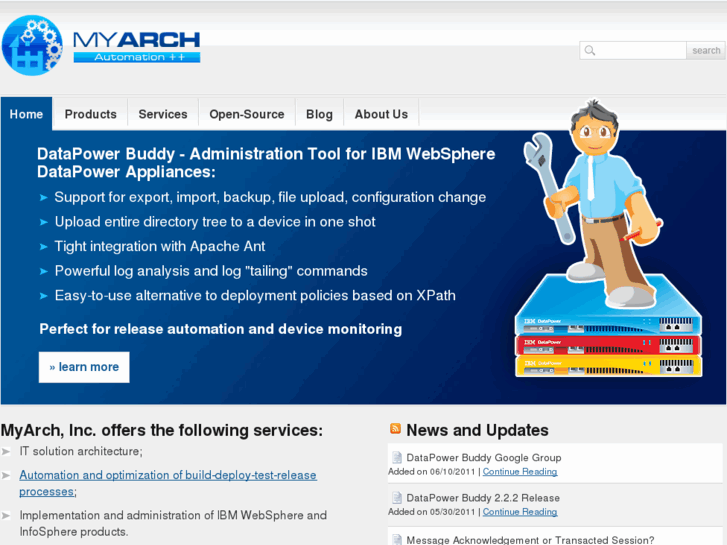The width and height of the screenshot is (727, 545).
Task: Continue Reading the Google Group post
Action: (520, 471)
